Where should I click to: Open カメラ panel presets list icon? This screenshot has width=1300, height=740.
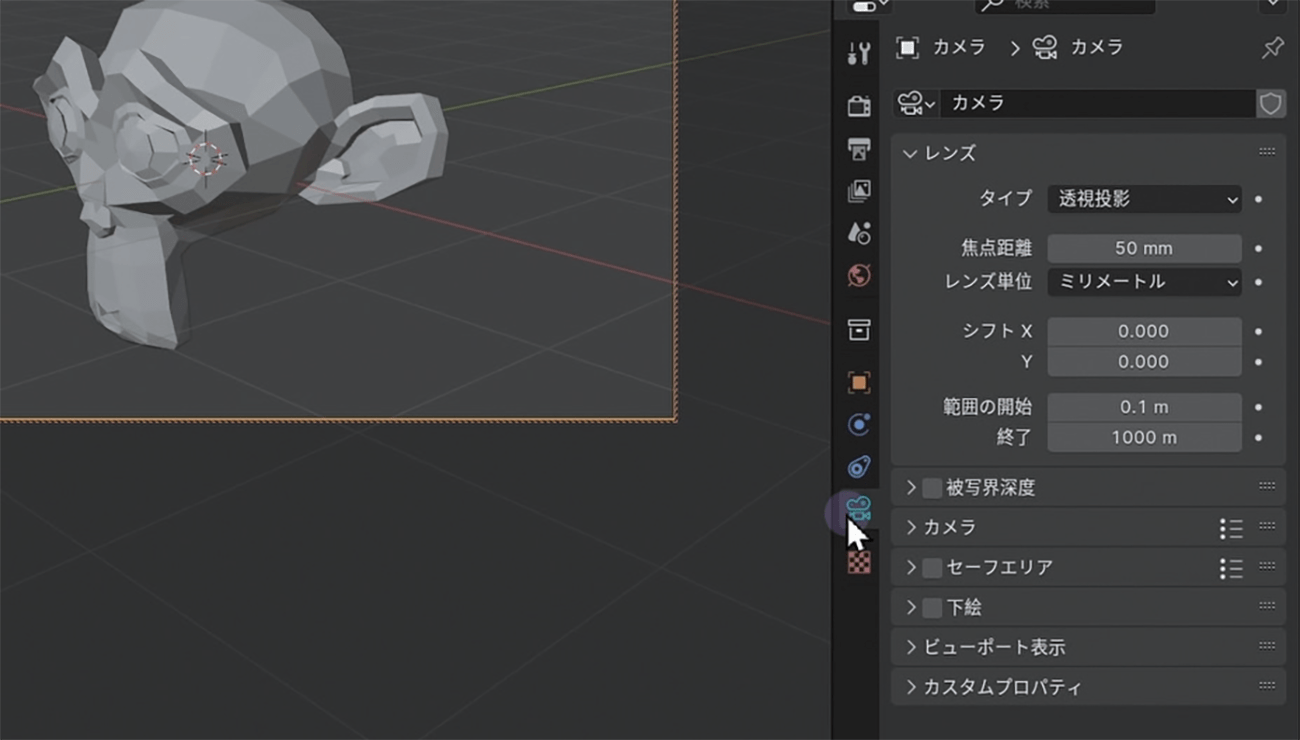pos(1231,527)
